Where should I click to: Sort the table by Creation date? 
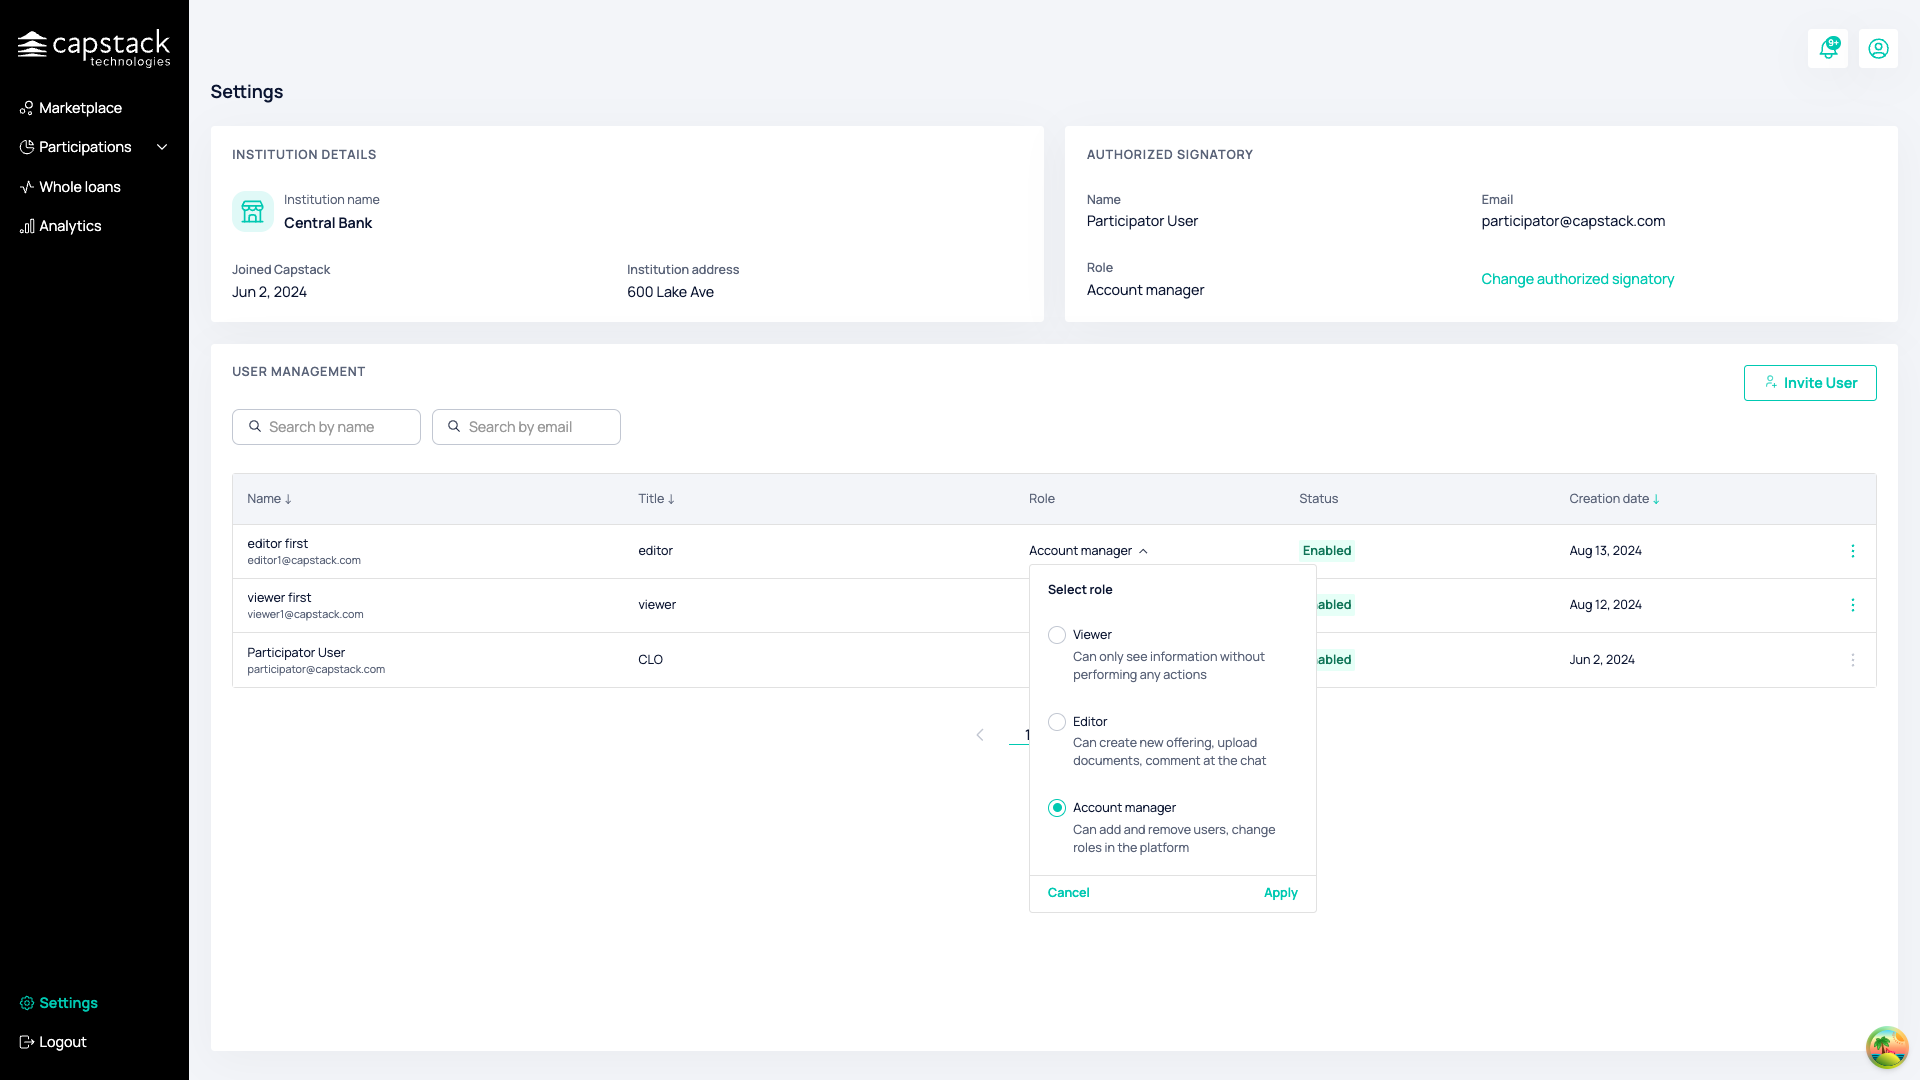[1614, 499]
